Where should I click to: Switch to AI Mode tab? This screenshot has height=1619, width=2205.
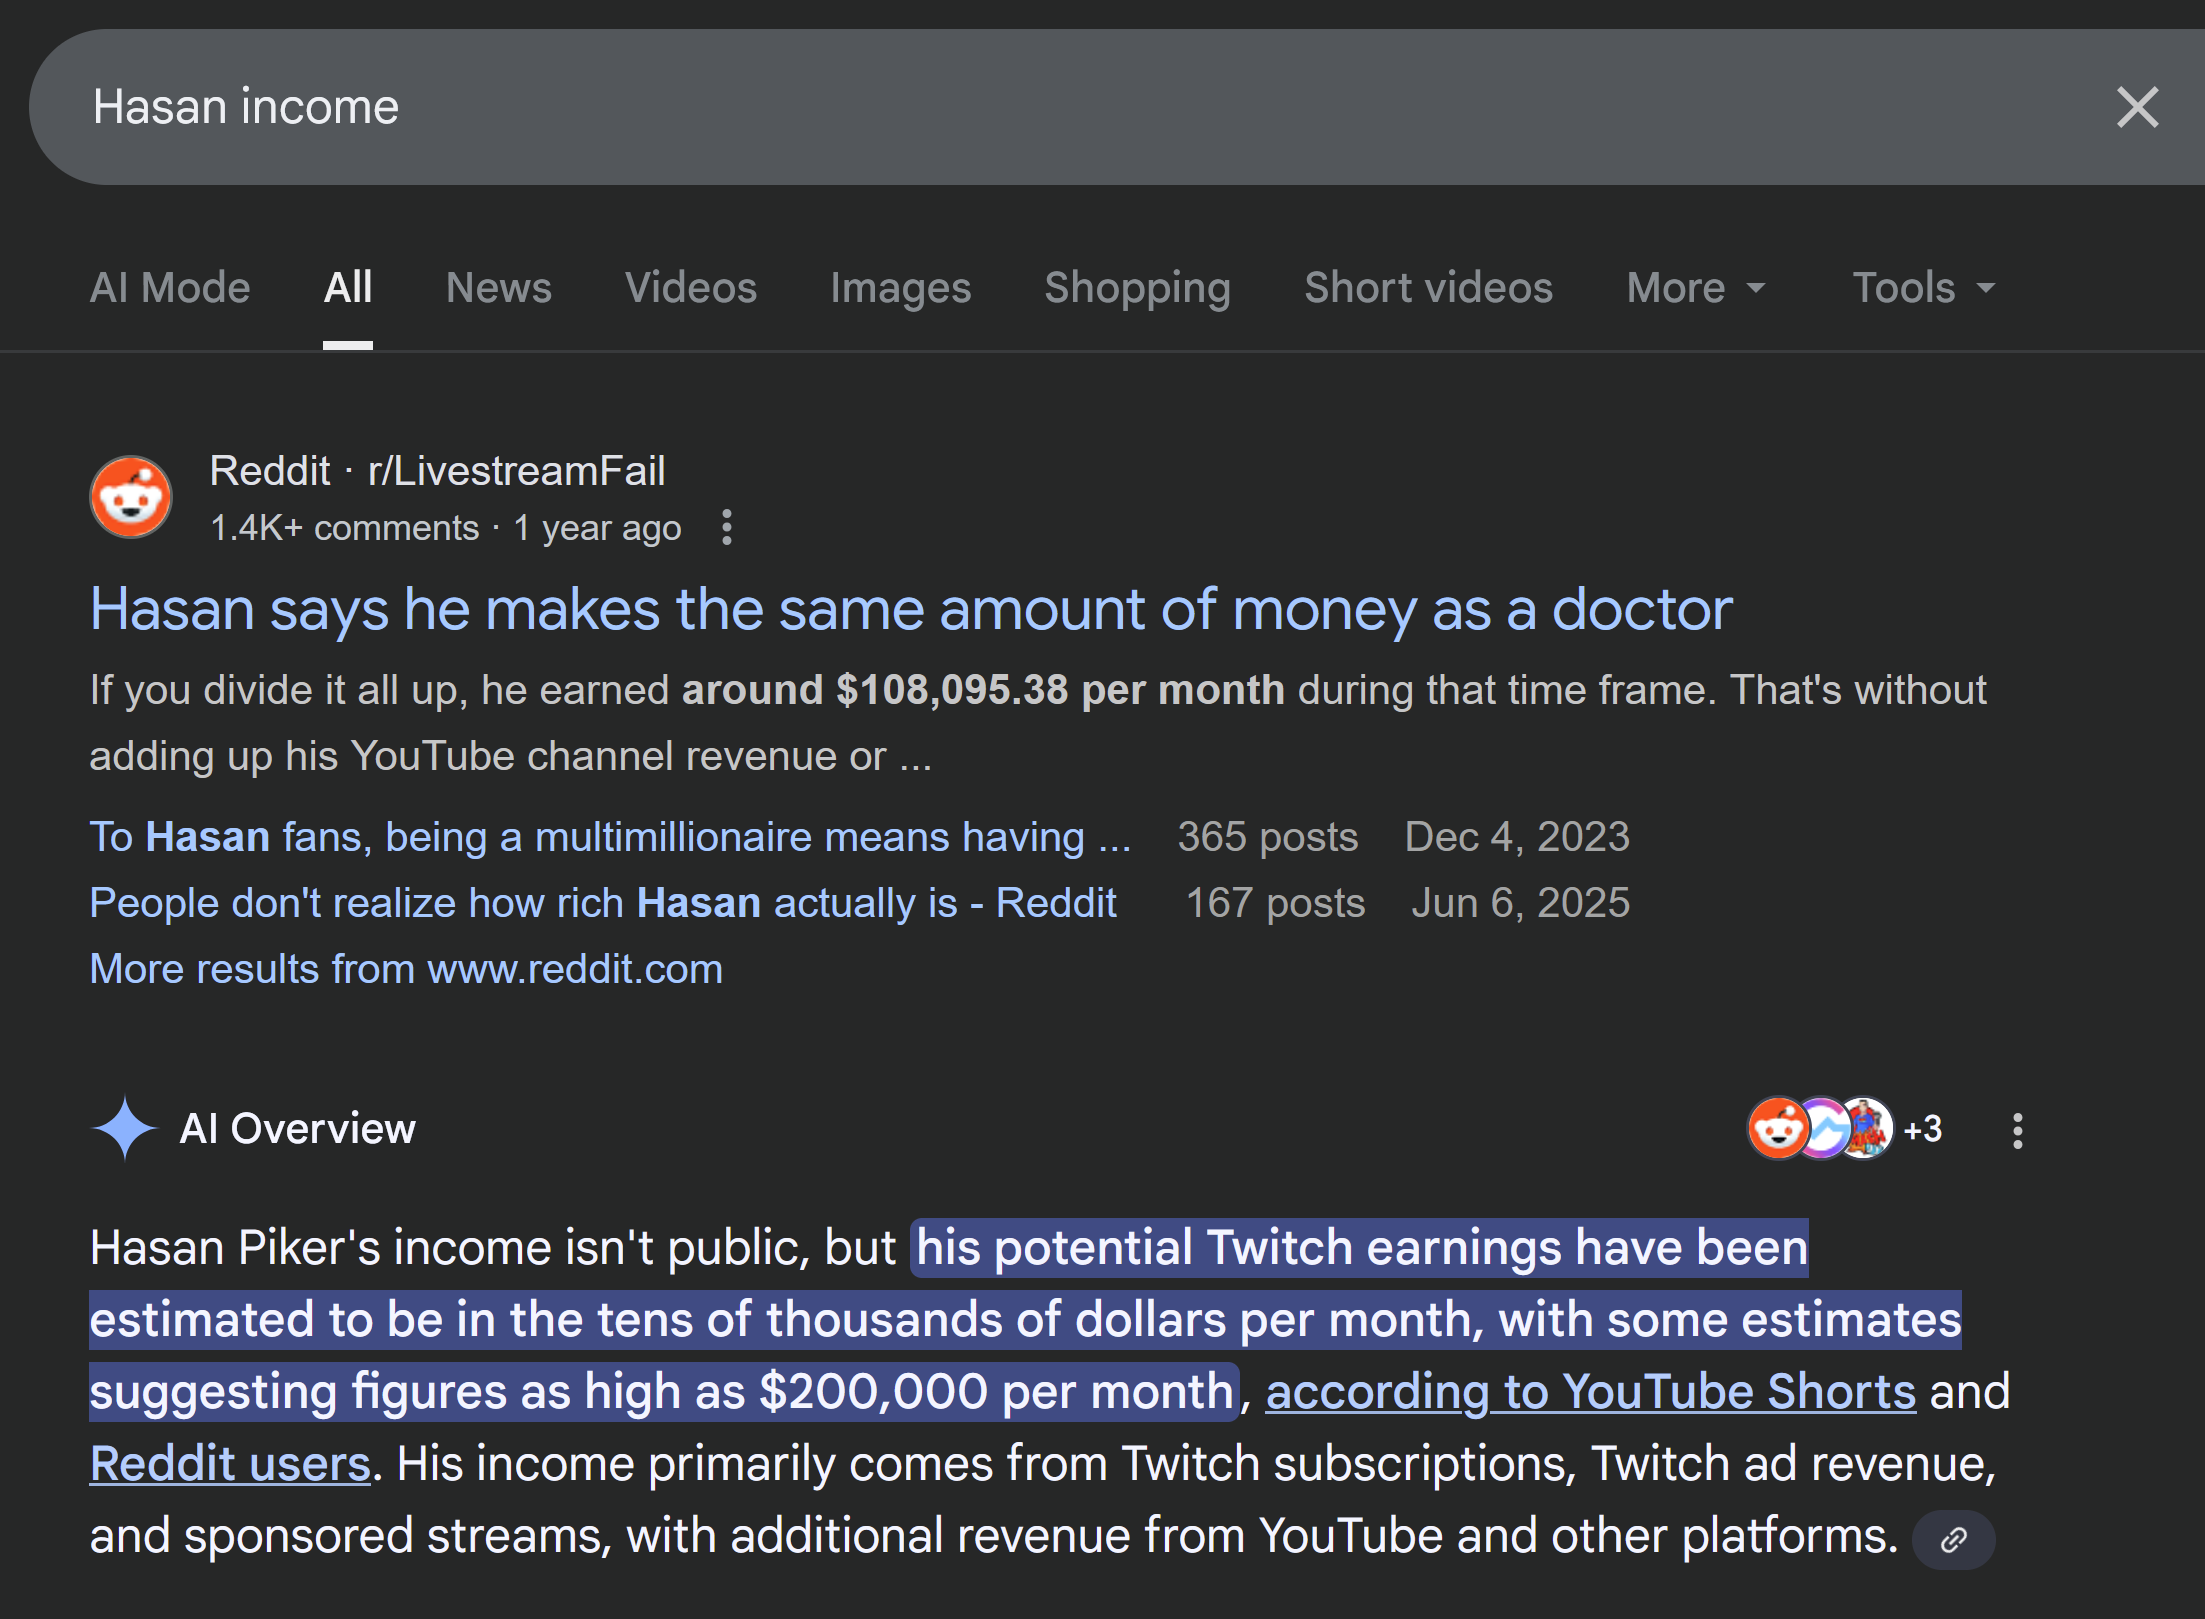tap(170, 288)
